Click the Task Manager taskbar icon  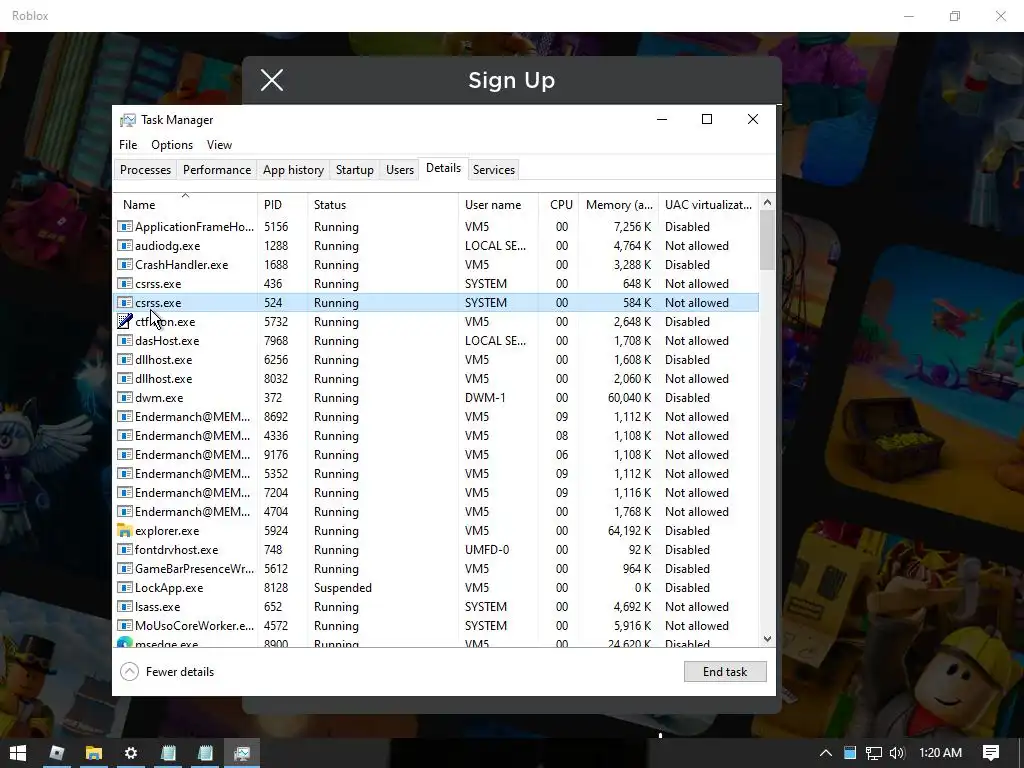[242, 753]
